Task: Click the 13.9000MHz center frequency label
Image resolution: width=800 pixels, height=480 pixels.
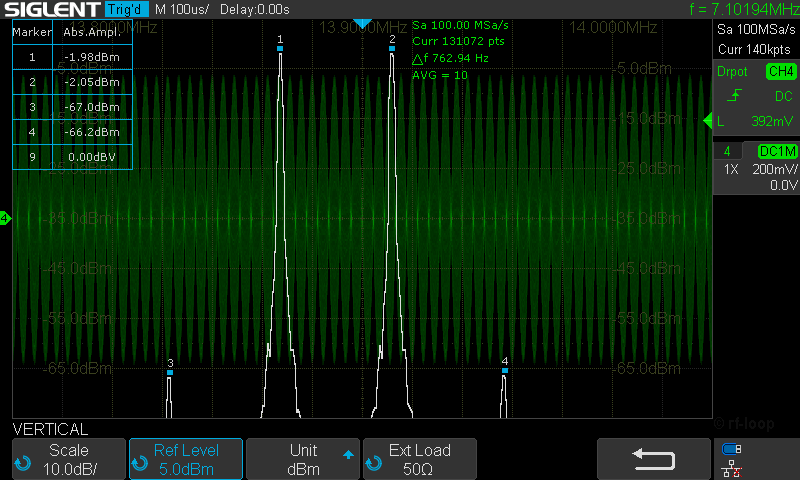Action: pos(363,27)
